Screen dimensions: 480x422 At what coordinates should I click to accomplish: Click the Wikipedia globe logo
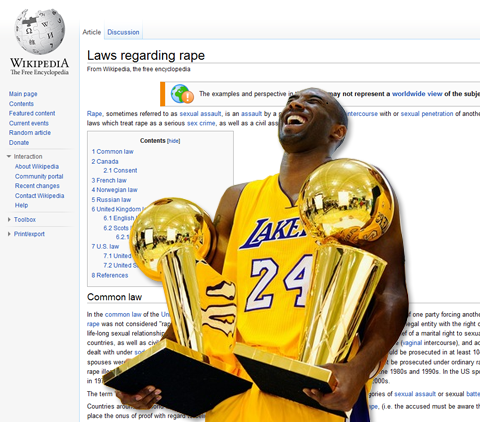coord(40,32)
